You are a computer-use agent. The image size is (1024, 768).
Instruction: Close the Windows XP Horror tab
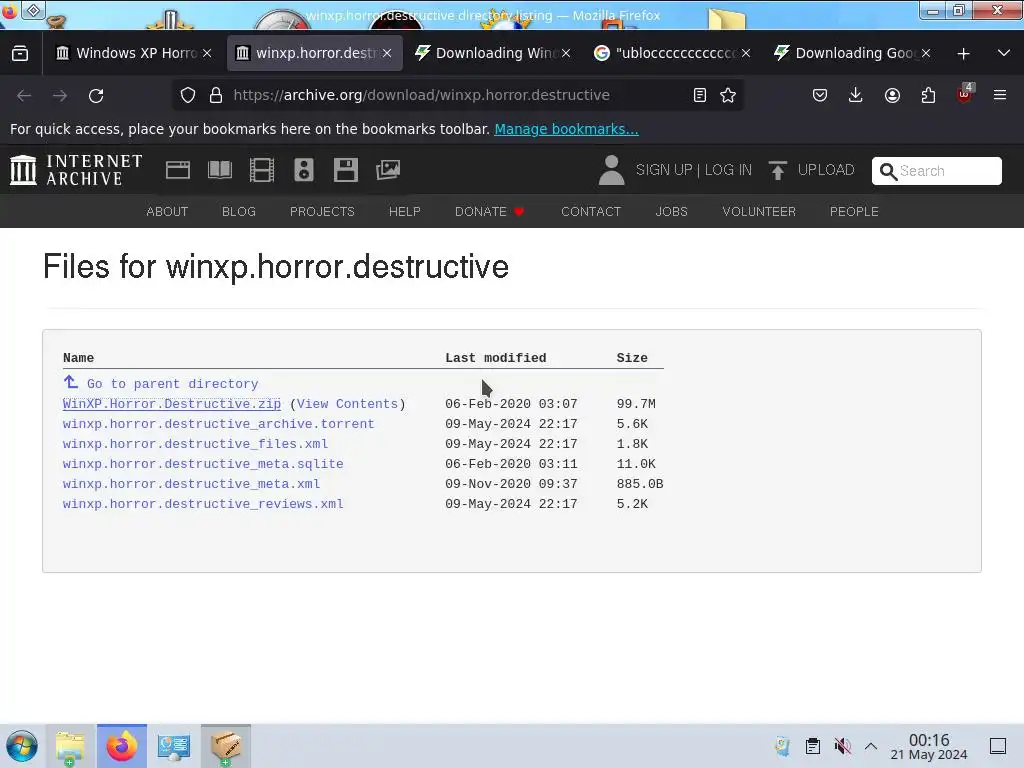(207, 53)
